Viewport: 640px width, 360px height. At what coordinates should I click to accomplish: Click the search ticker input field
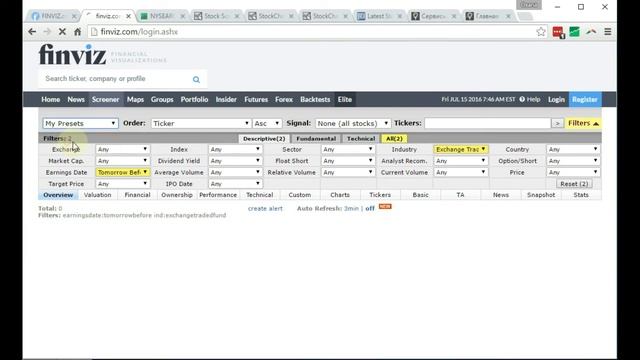116,79
